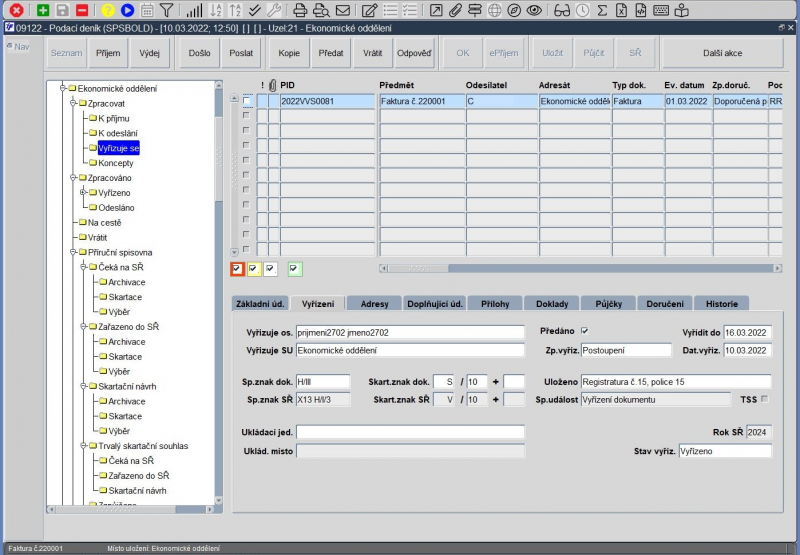Viewport: 800px width, 555px height.
Task: Export via the Excel file icon
Action: pos(621,10)
